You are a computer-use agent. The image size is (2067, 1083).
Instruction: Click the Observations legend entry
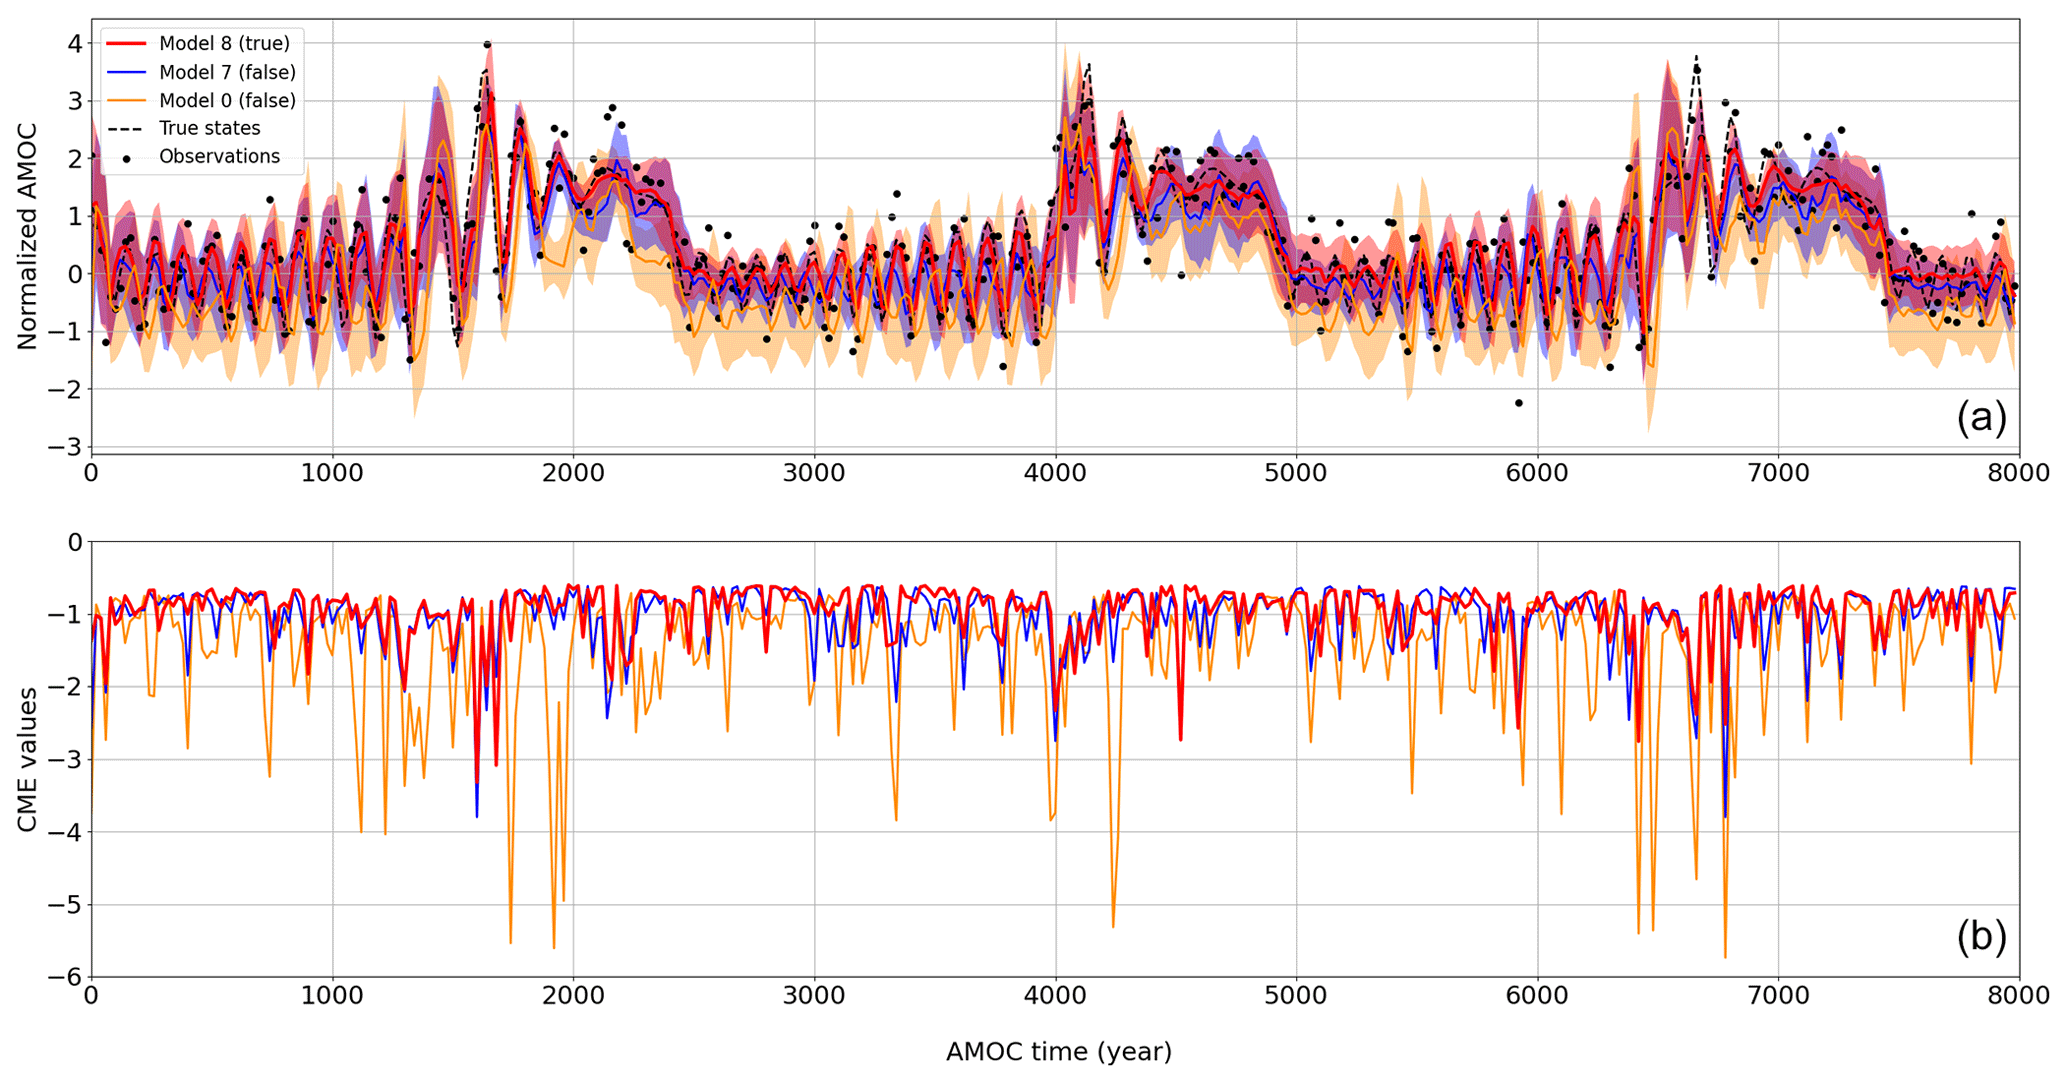[219, 156]
